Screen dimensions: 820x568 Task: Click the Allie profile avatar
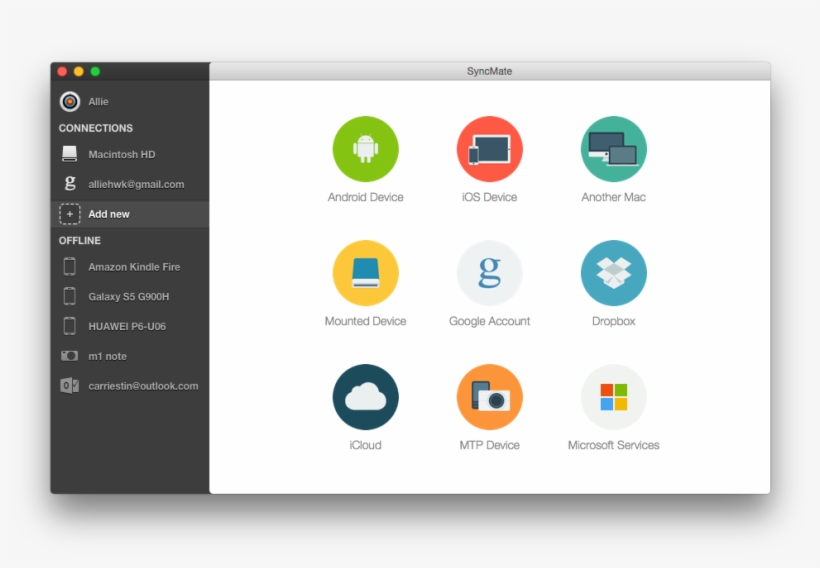(70, 101)
